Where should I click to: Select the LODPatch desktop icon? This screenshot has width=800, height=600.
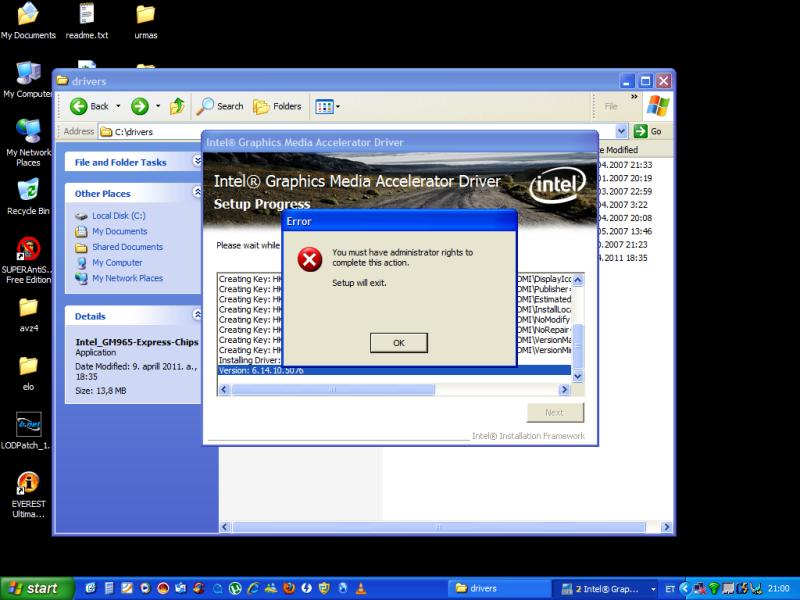pyautogui.click(x=26, y=431)
